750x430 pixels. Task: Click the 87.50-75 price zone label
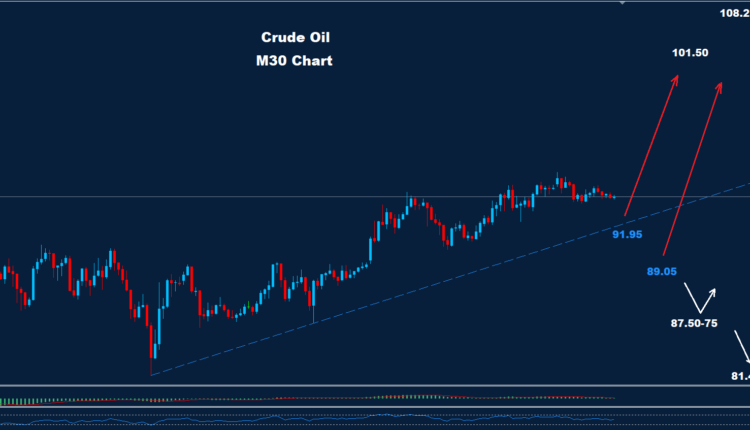pyautogui.click(x=693, y=323)
